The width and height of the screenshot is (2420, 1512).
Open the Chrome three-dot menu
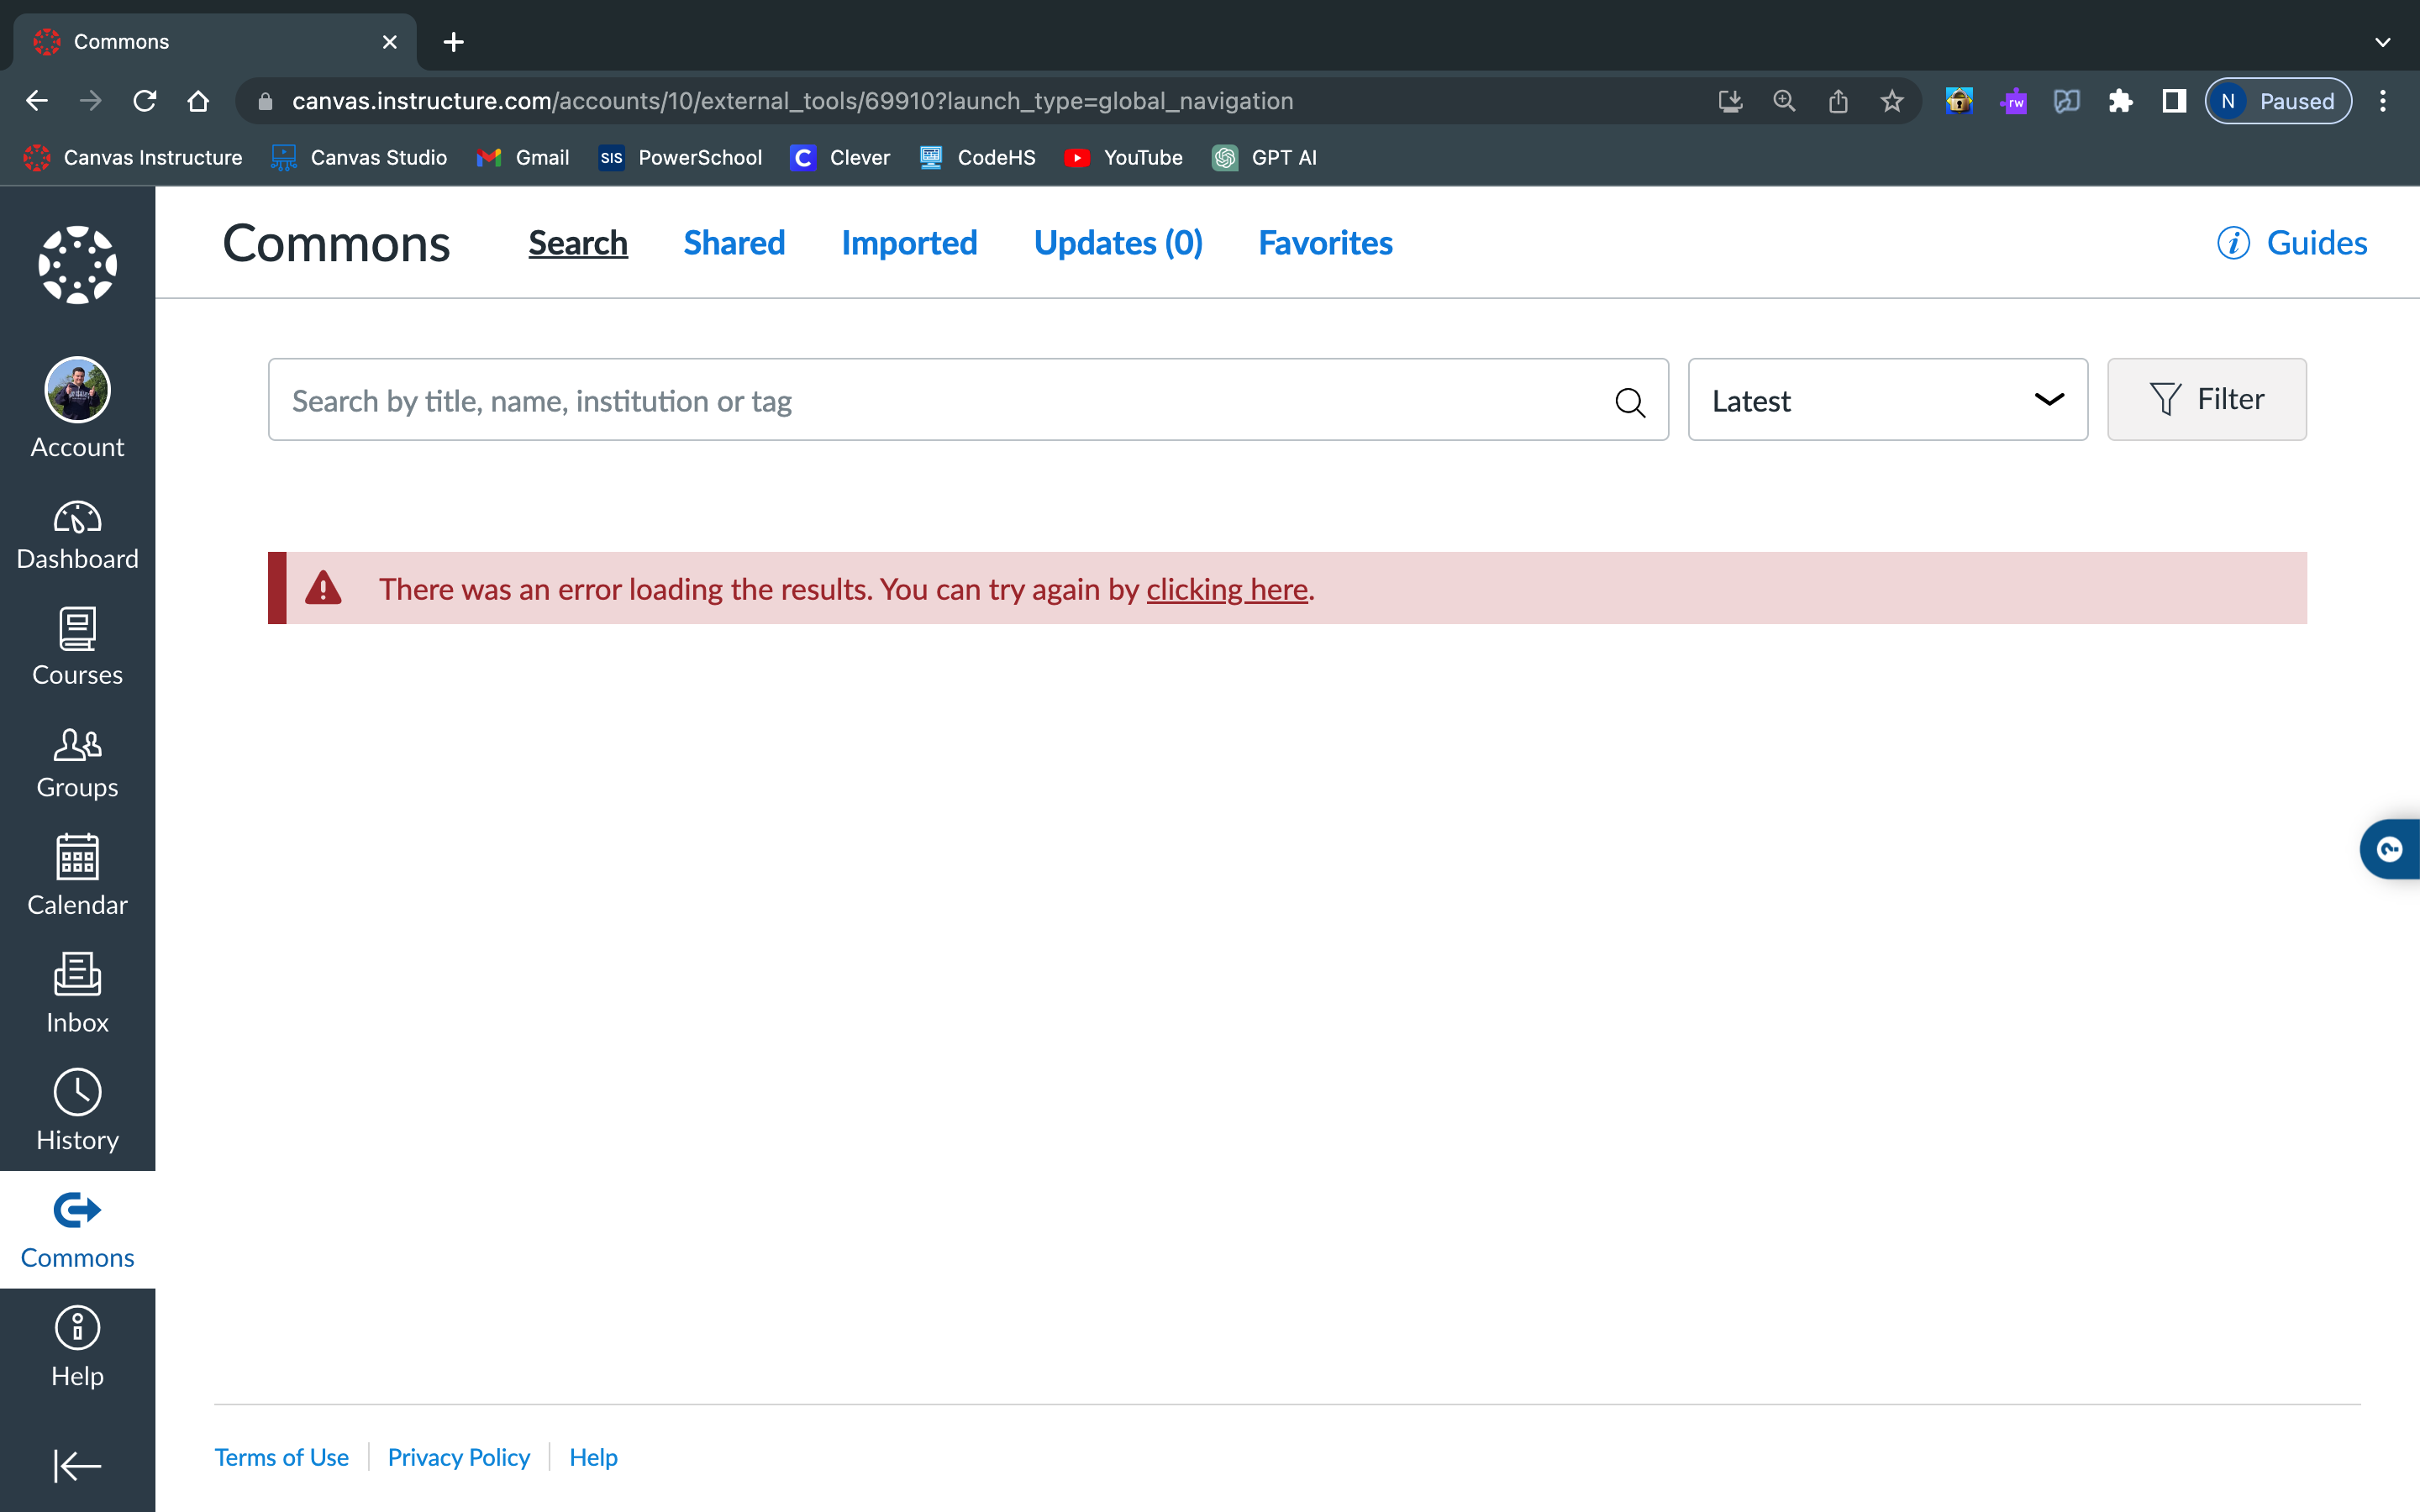tap(2383, 101)
